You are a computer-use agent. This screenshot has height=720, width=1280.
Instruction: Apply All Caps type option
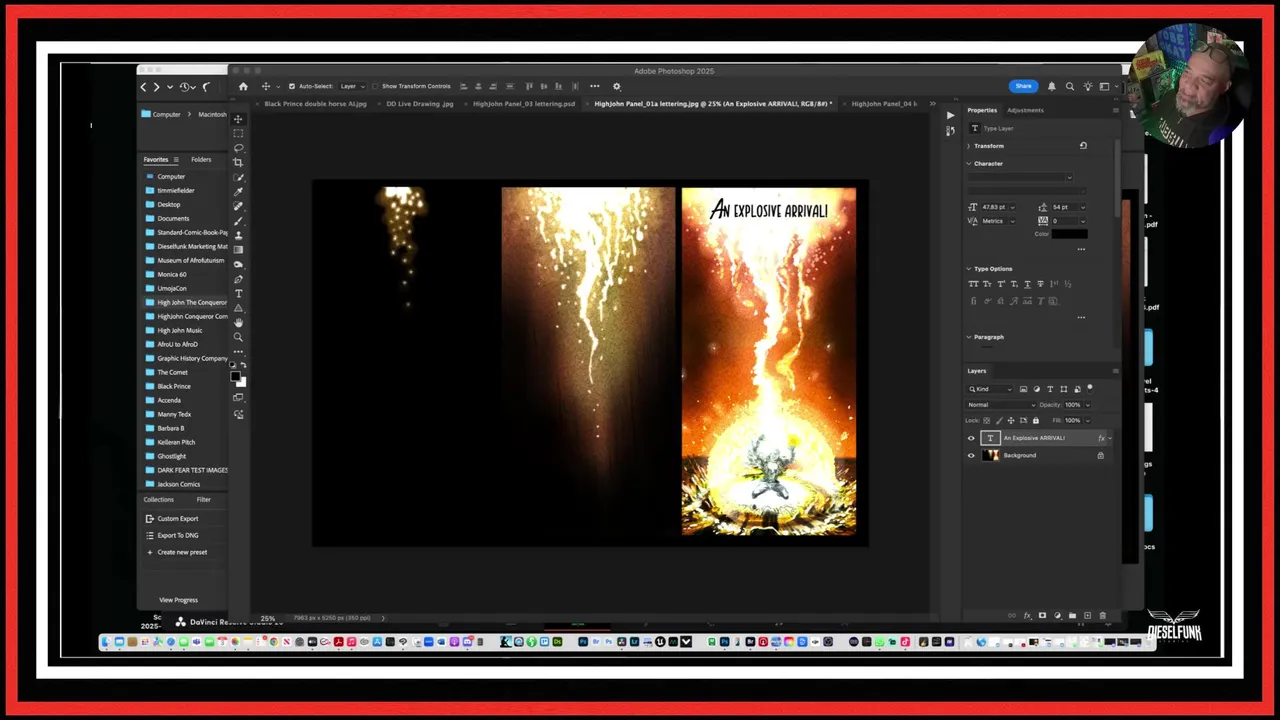pyautogui.click(x=973, y=284)
